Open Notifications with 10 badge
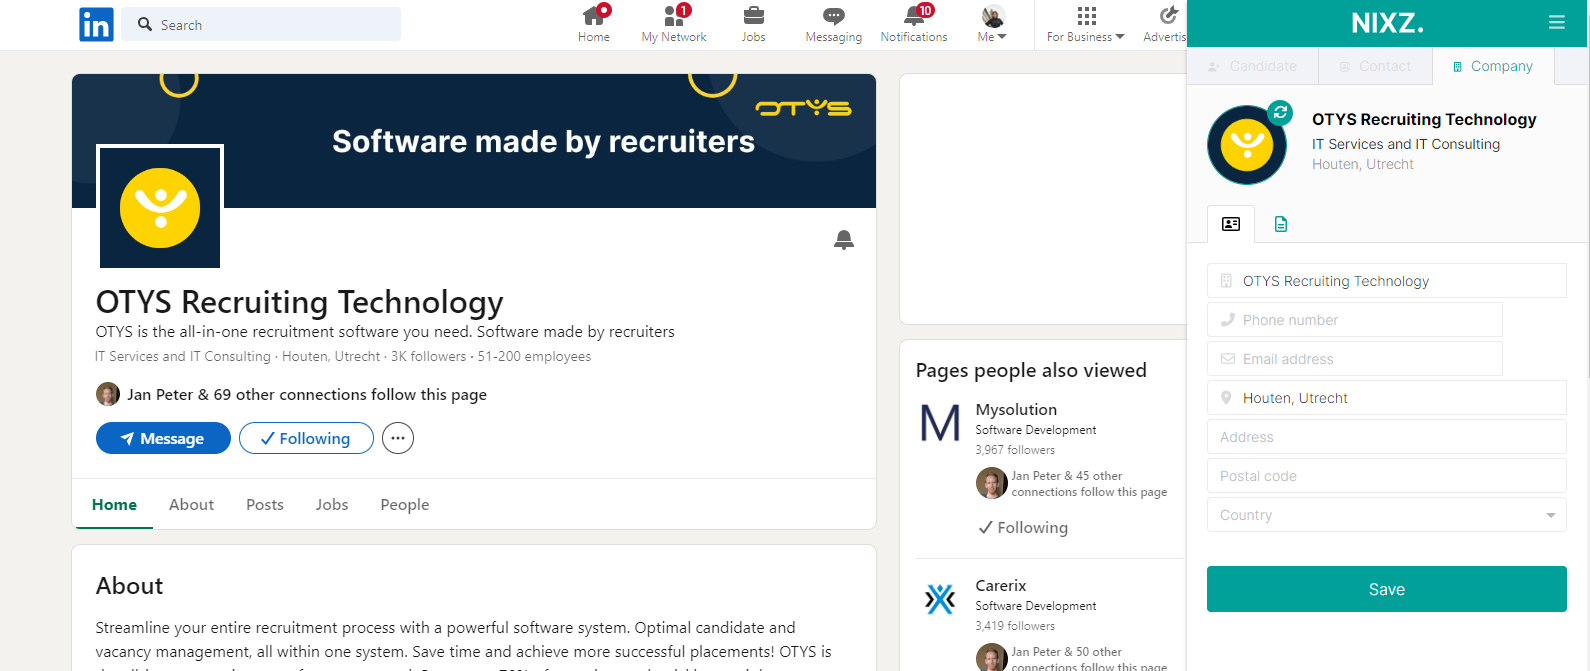1590x671 pixels. [914, 24]
